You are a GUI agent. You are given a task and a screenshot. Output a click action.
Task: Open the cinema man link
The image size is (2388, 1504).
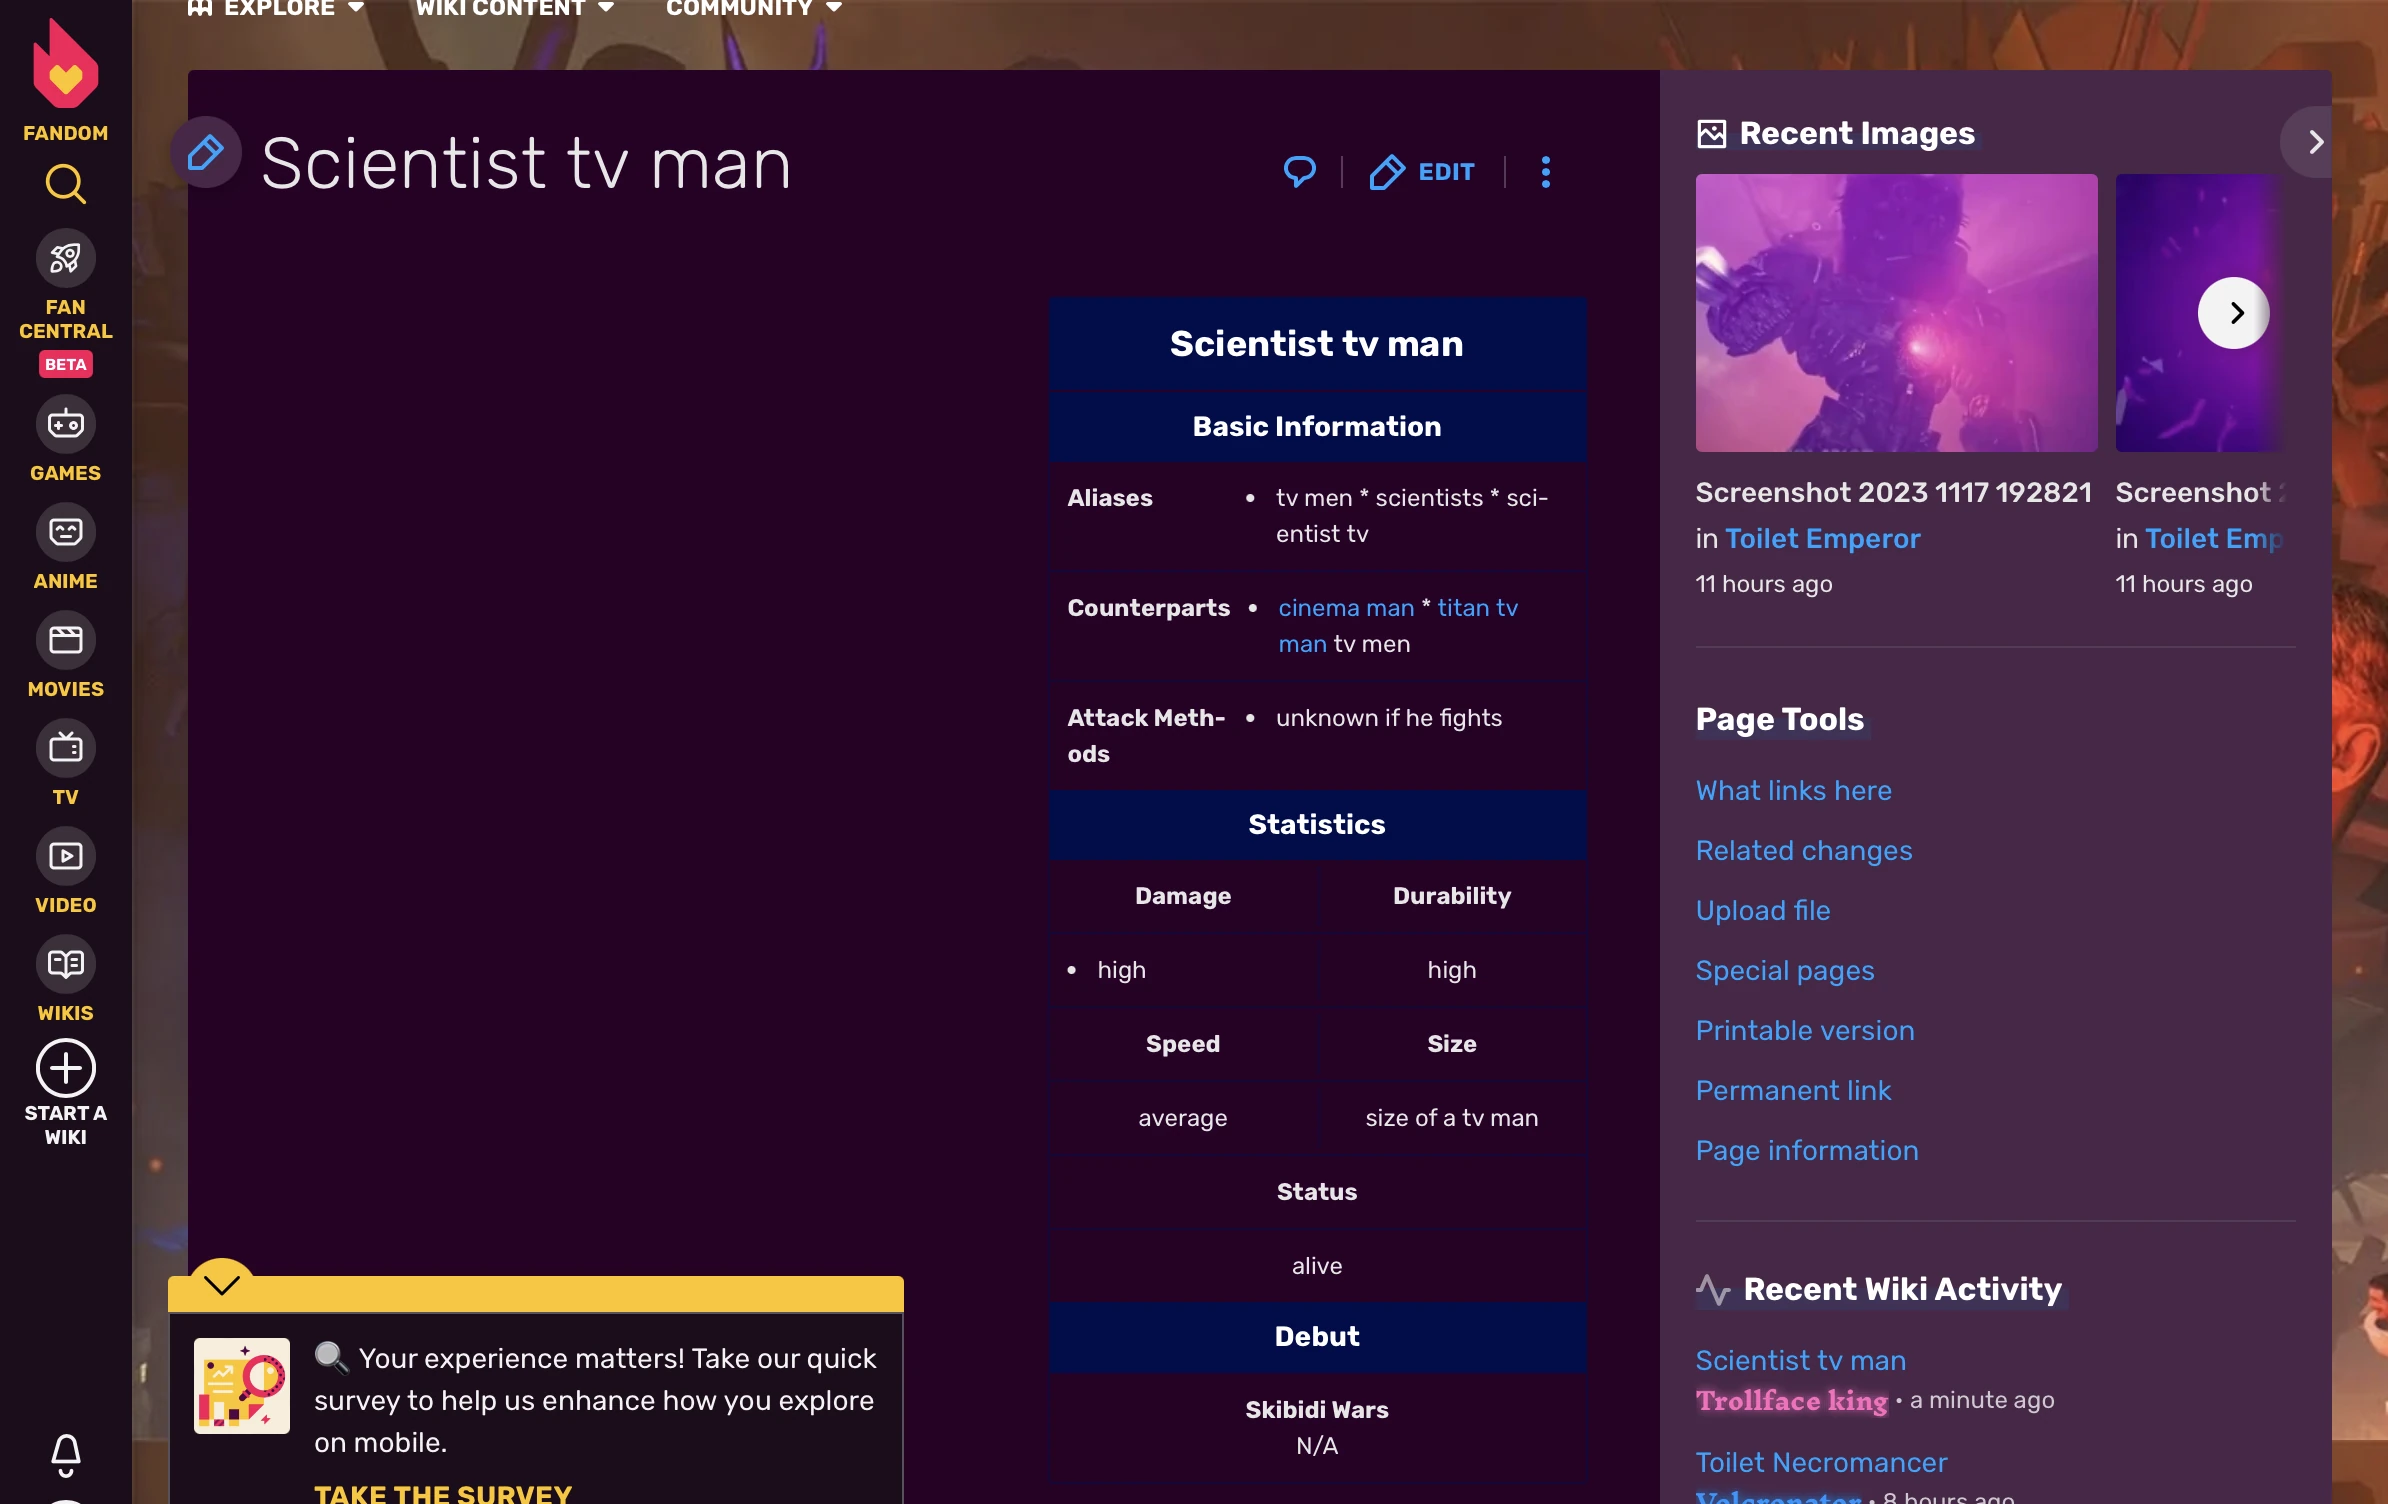pyautogui.click(x=1345, y=608)
